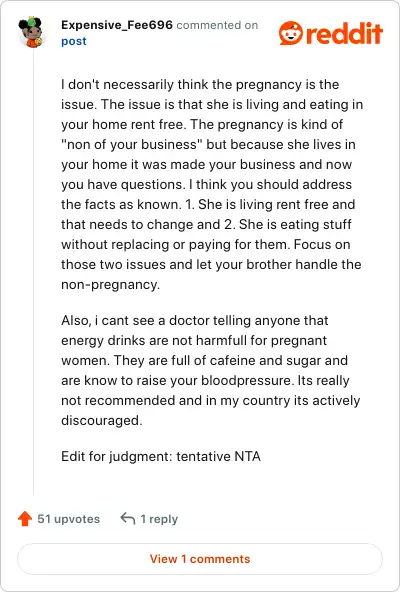Viewport: 400px width, 592px height.
Task: Click the word "non-pregnancy." in the comment
Action: pos(111,284)
